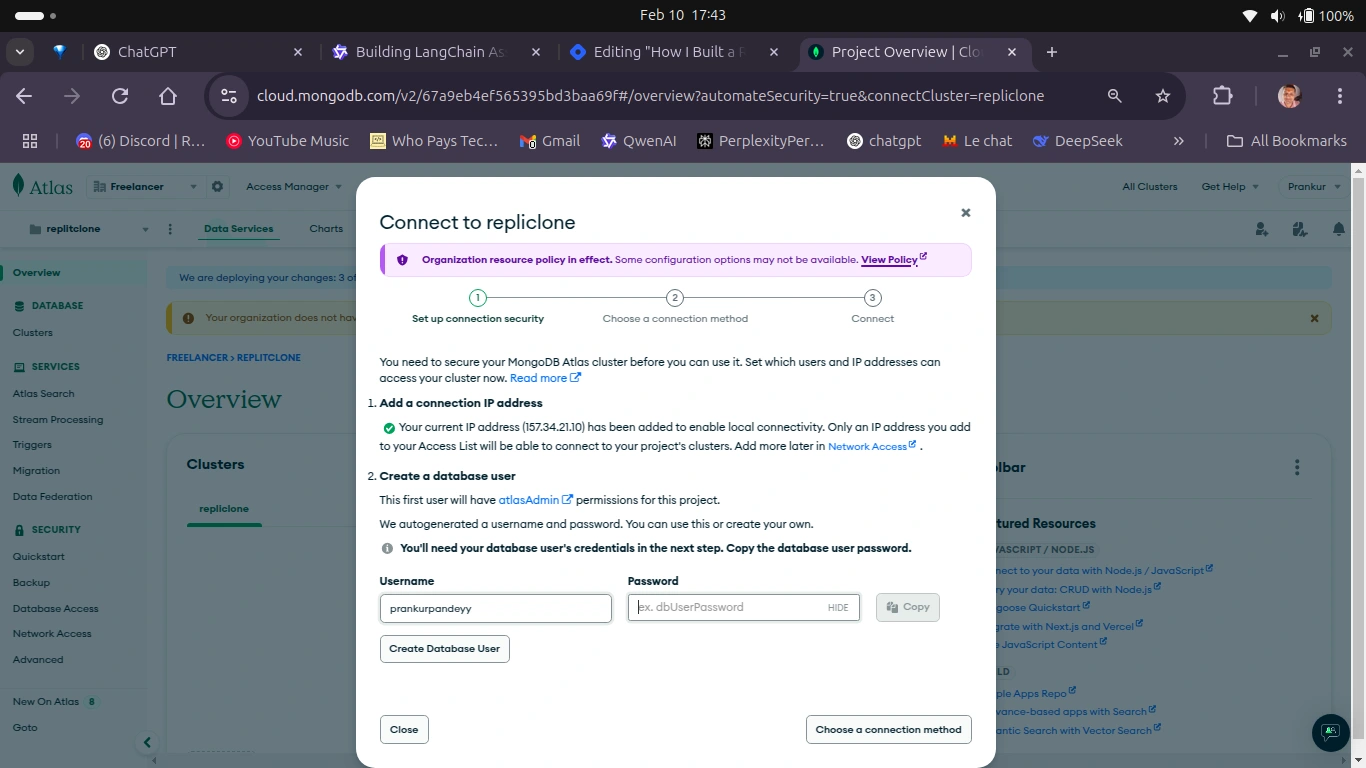Expand the Get Help menu
Screen dimensions: 1366x768
tap(1230, 187)
